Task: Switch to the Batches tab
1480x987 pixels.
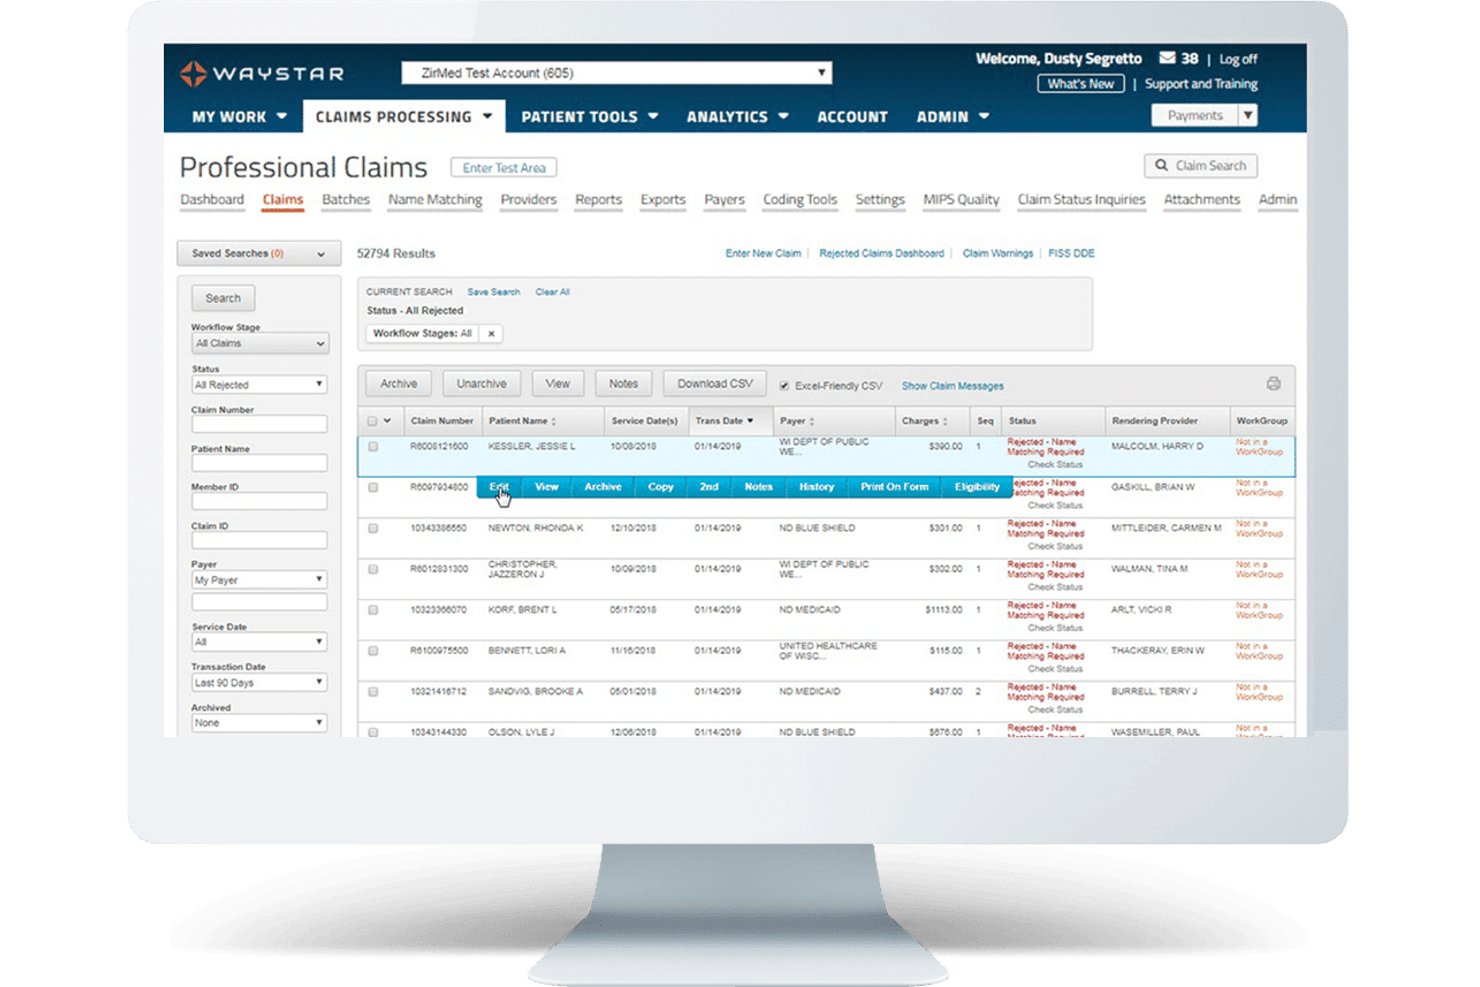Action: tap(346, 200)
